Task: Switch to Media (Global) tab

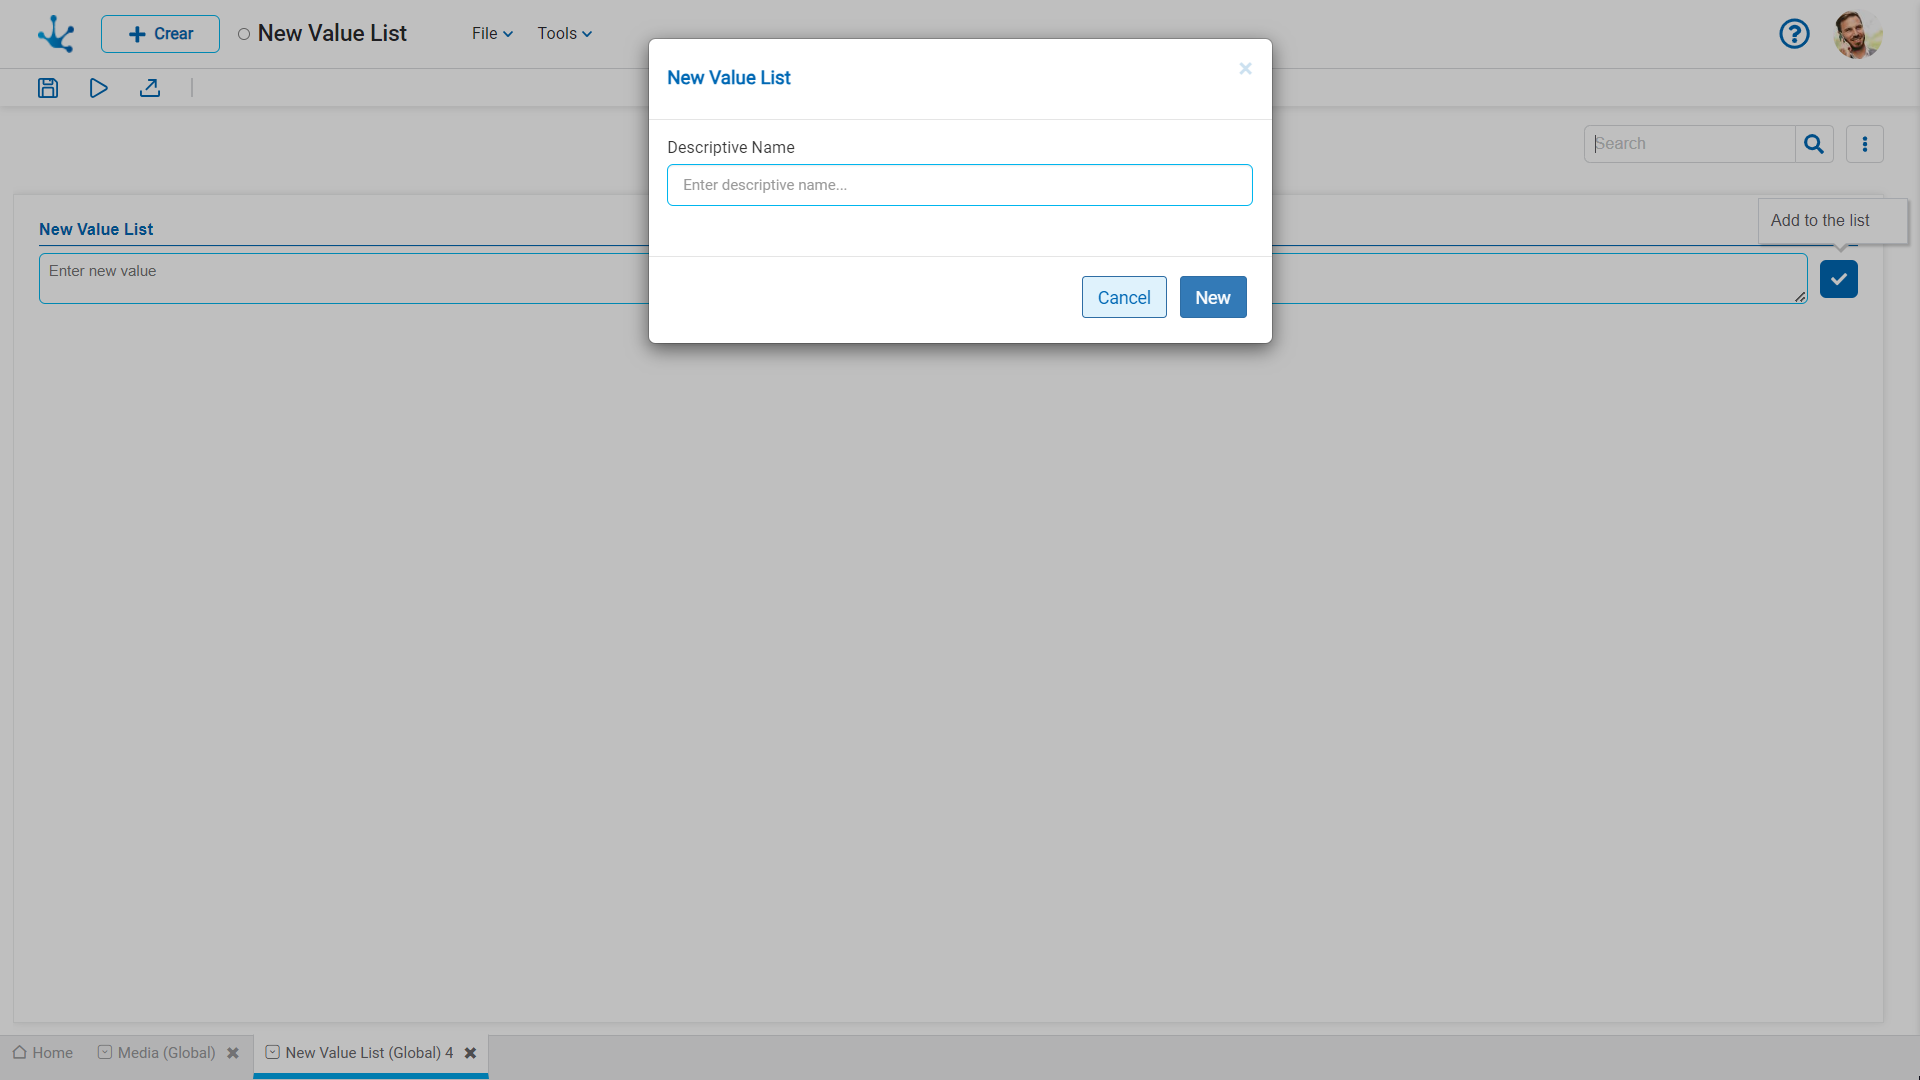Action: click(x=157, y=1053)
